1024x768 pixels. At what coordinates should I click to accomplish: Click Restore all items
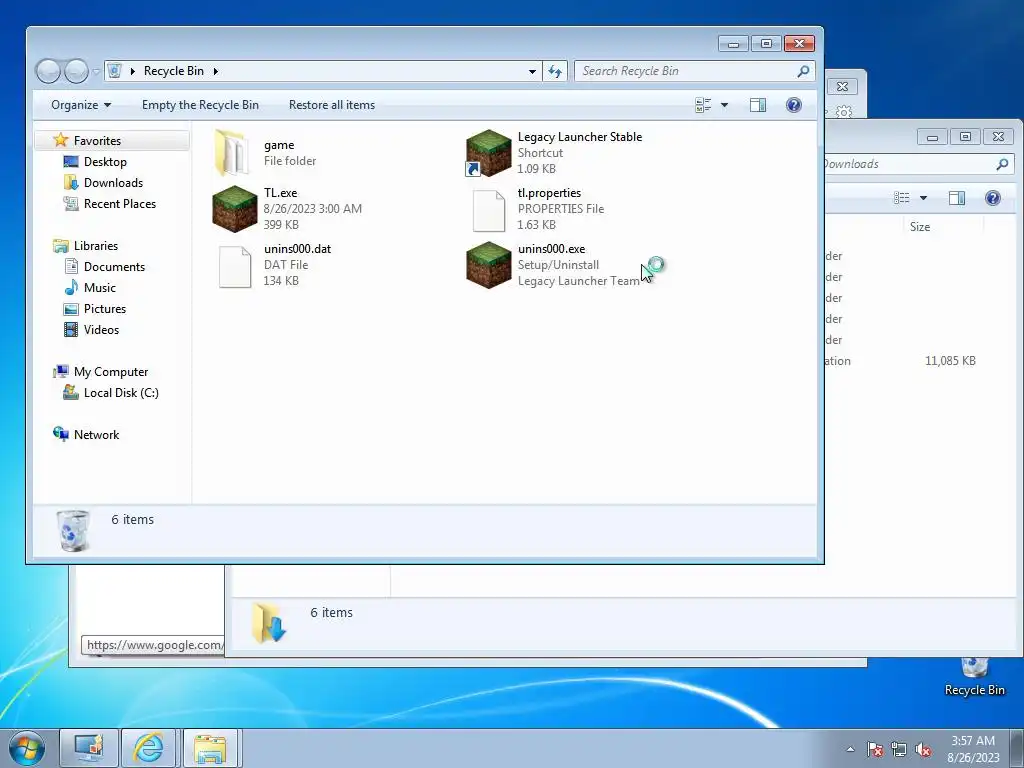point(332,105)
